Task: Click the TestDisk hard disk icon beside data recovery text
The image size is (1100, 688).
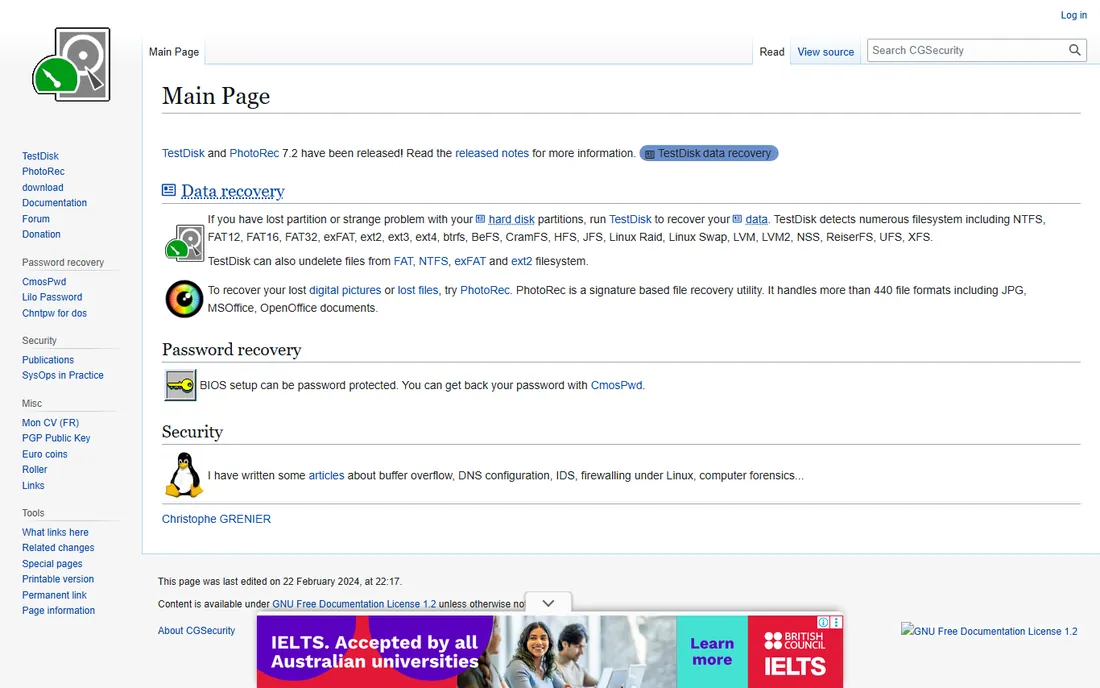Action: coord(184,243)
